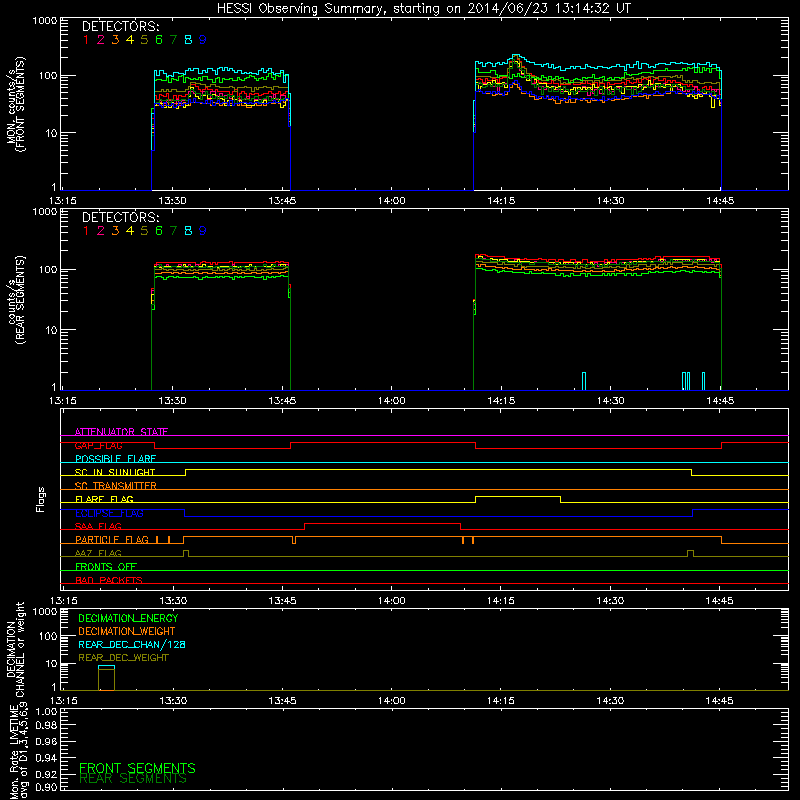This screenshot has width=800, height=800.
Task: Click the olive flag label above FRONTS_OFF
Action: point(98,553)
